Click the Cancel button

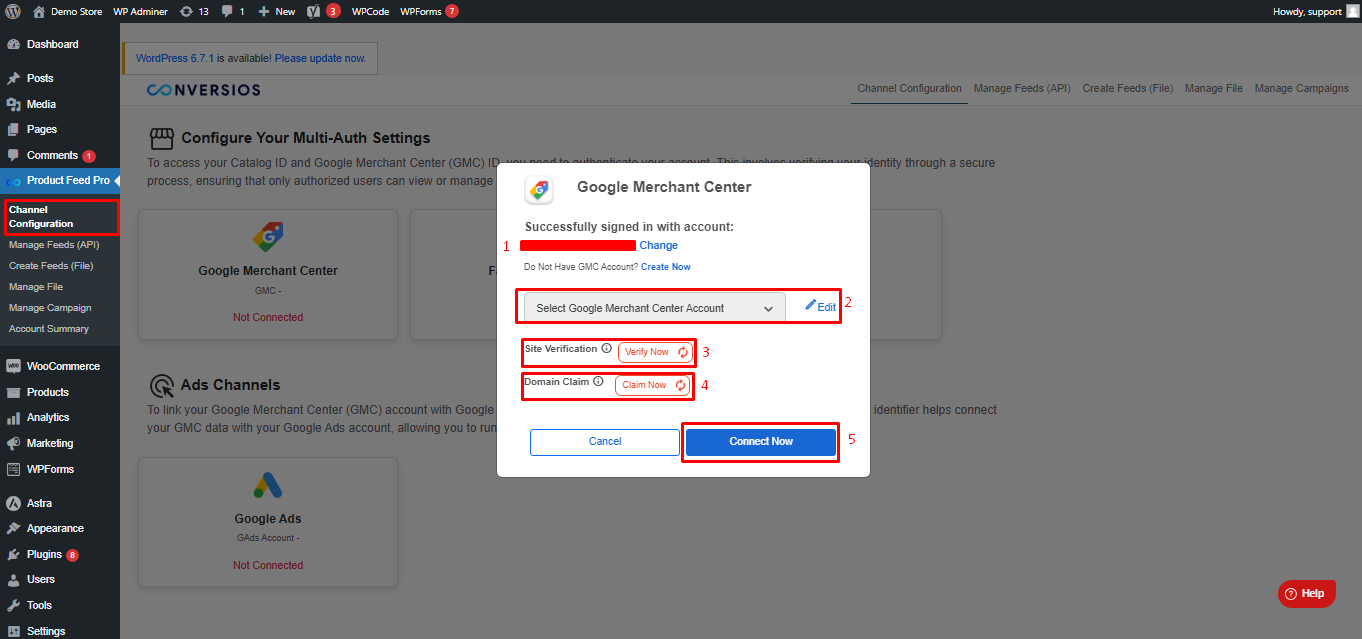[605, 442]
